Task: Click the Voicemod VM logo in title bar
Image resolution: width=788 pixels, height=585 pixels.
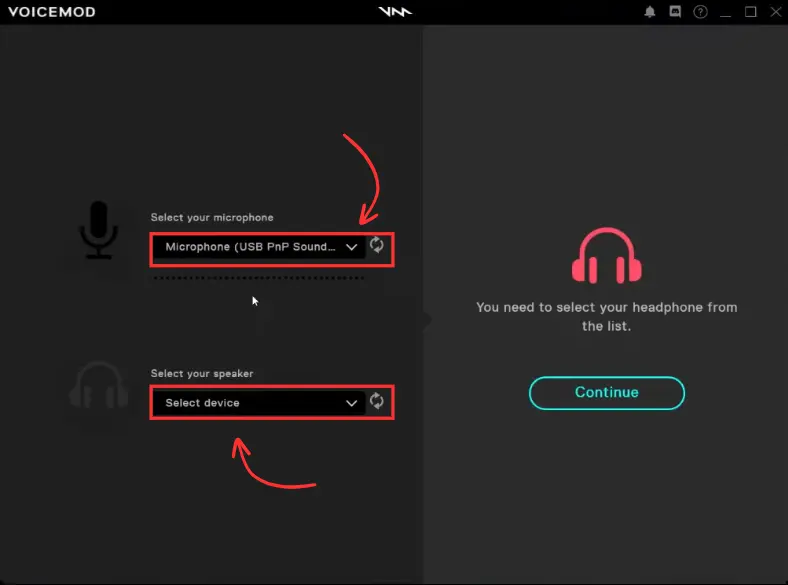Action: [x=395, y=12]
